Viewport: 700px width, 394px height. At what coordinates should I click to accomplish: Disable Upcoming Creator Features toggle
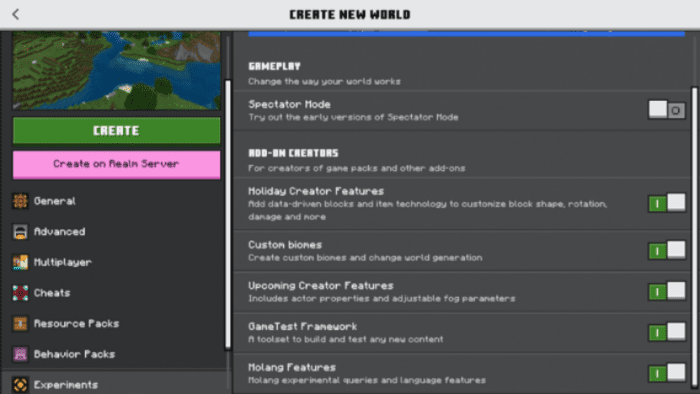click(667, 291)
